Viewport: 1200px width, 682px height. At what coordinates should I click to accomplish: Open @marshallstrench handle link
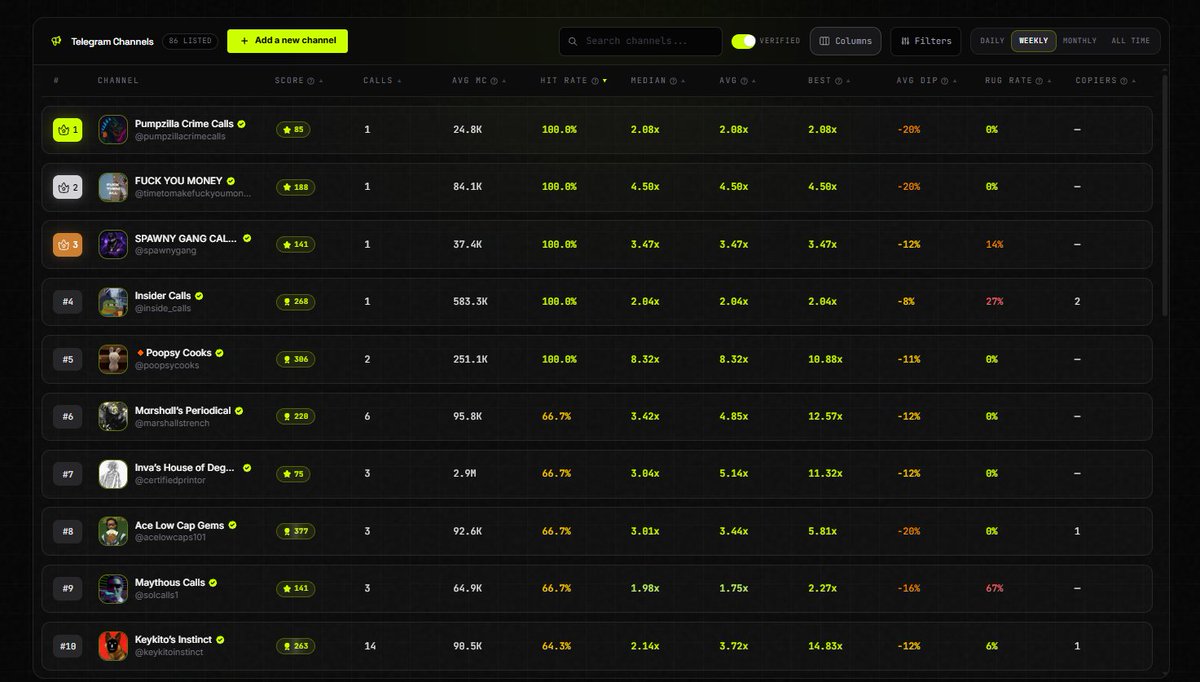(x=172, y=423)
